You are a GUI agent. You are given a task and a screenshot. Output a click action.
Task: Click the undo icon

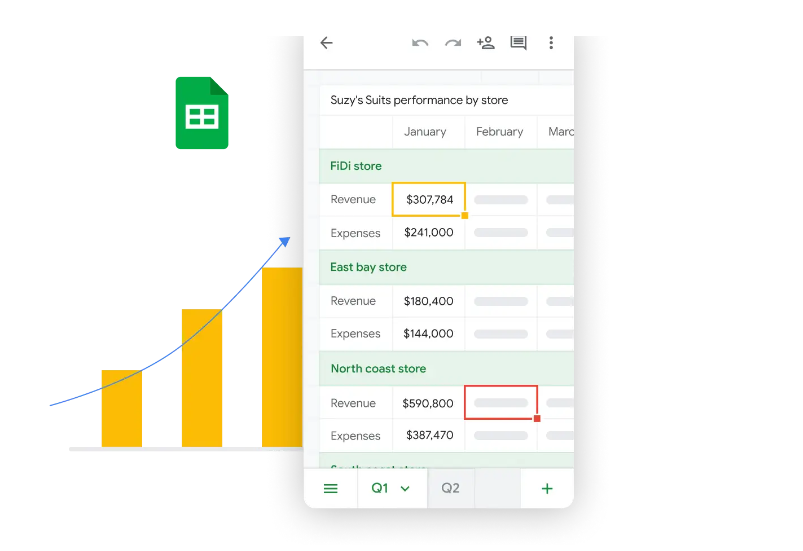click(420, 43)
